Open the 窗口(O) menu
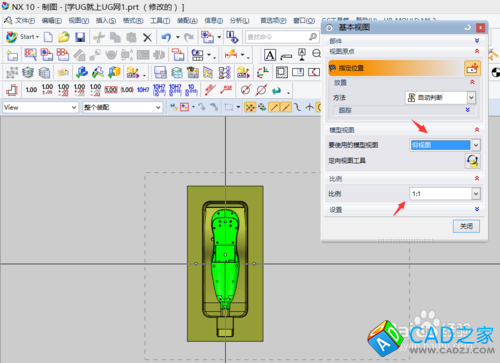This screenshot has height=363, width=500. [x=304, y=21]
